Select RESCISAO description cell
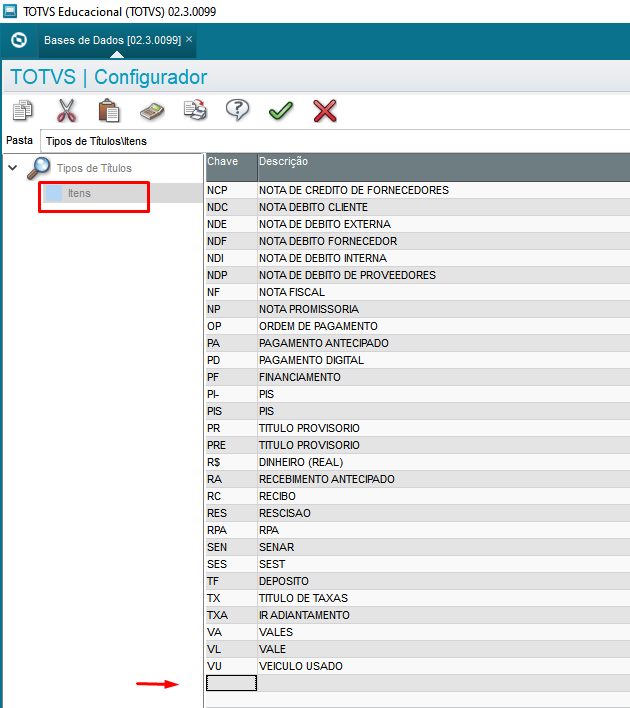The height and width of the screenshot is (708, 630). click(x=444, y=513)
